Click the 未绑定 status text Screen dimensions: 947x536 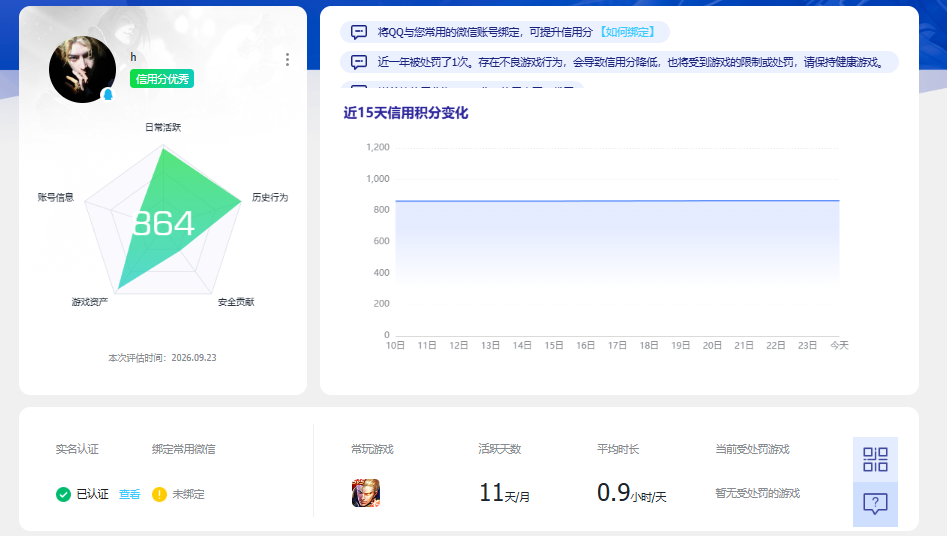pos(188,494)
